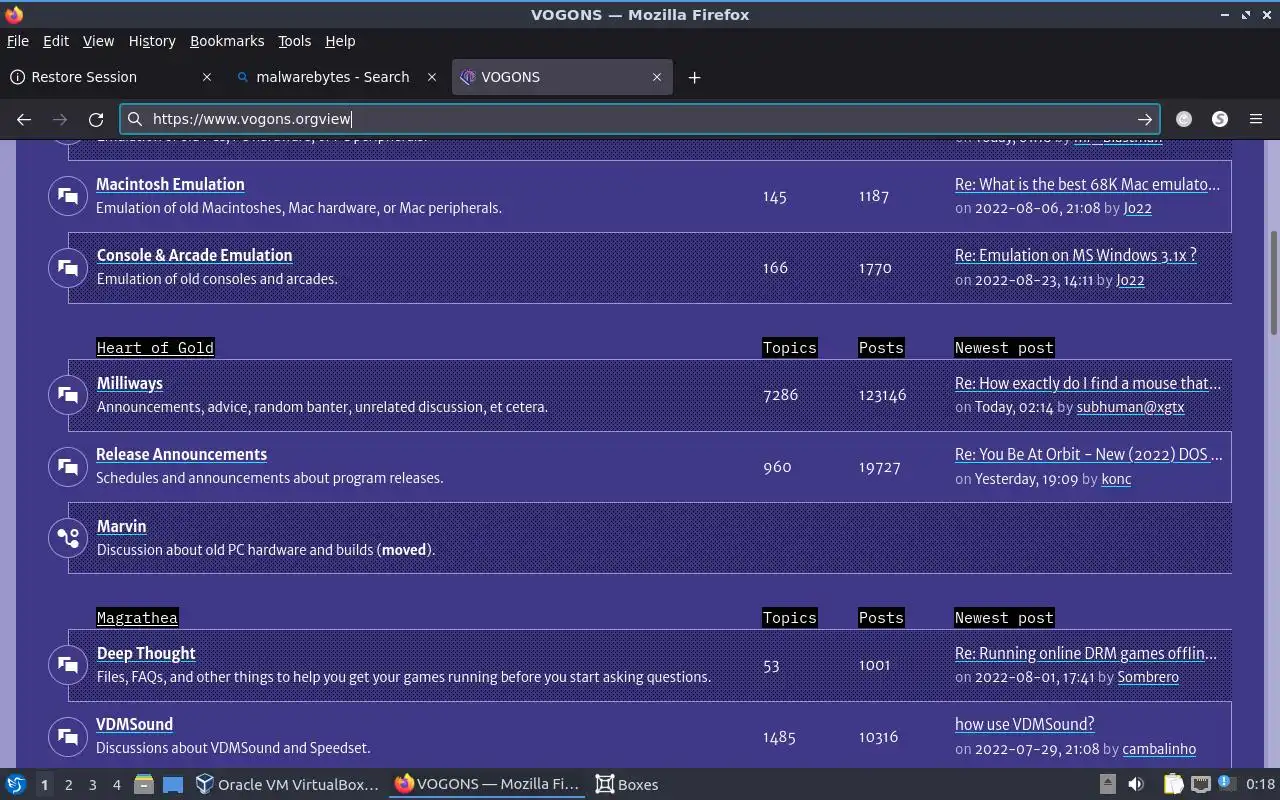Image resolution: width=1280 pixels, height=800 pixels.
Task: Click the VDMSound forum icon
Action: click(x=68, y=736)
